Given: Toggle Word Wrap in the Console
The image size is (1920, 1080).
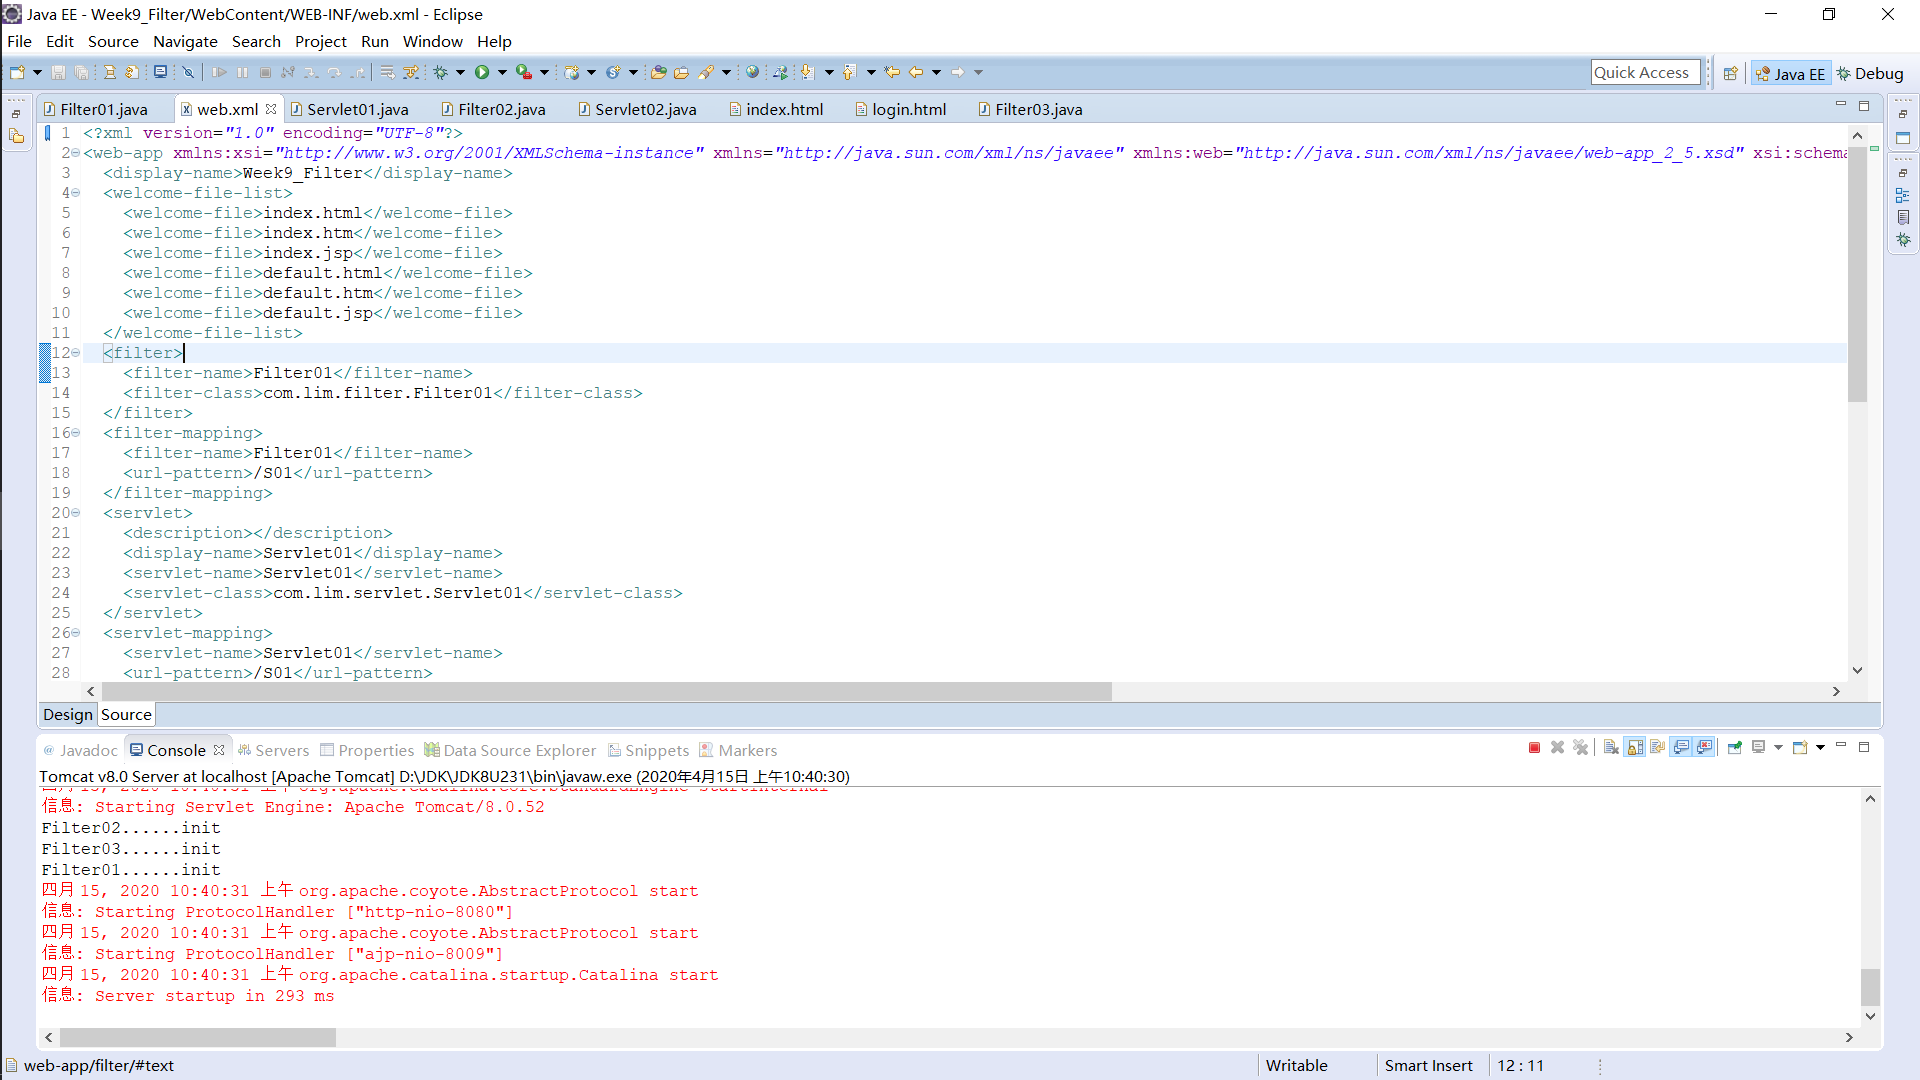Looking at the screenshot, I should 1658,747.
